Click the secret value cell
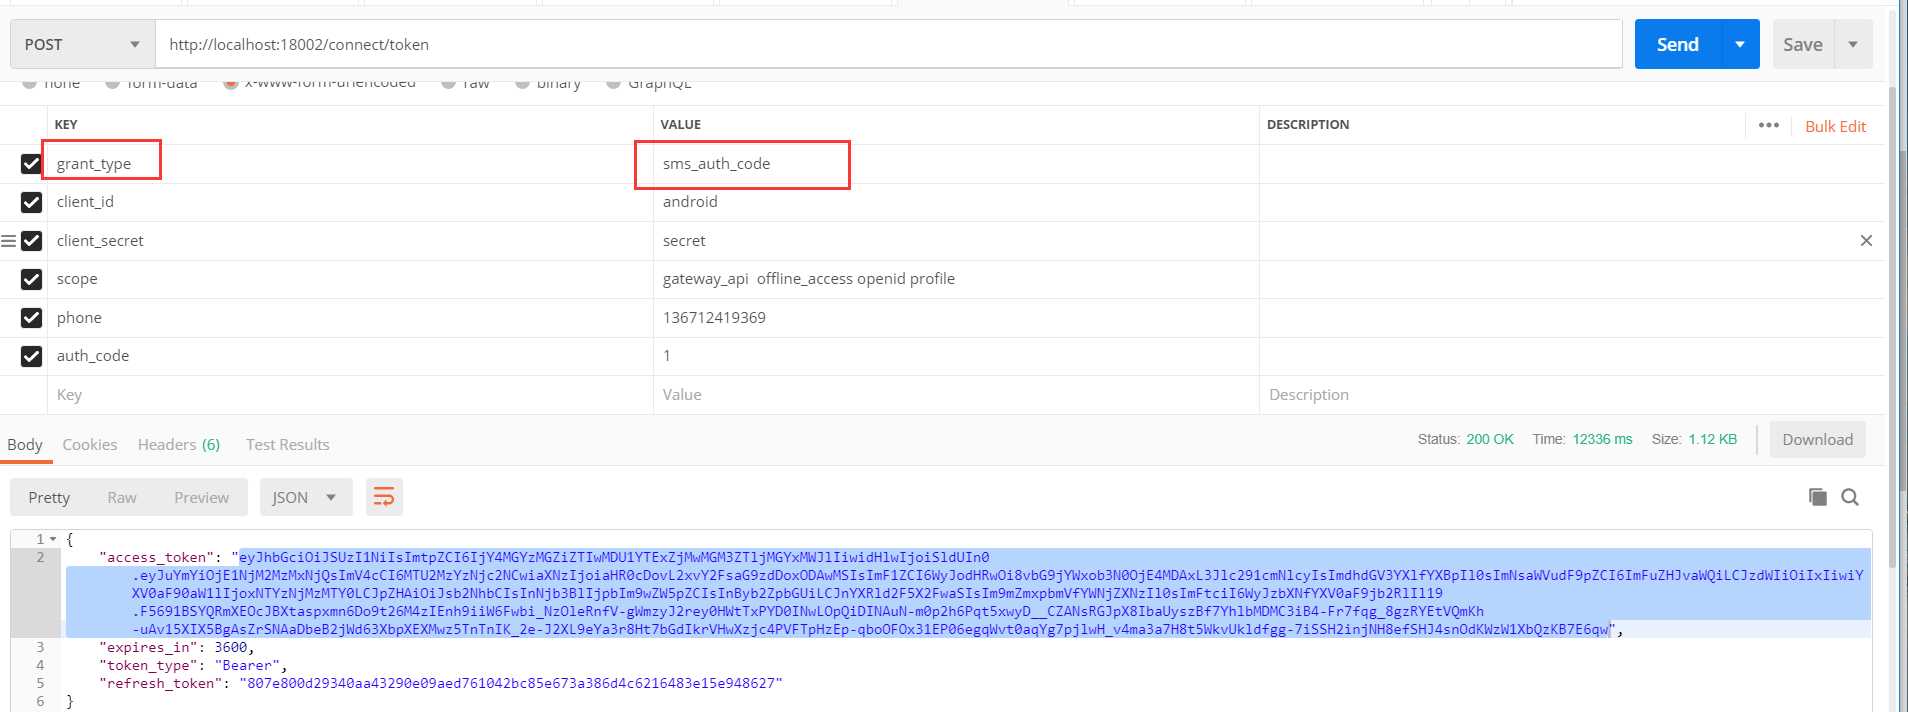The image size is (1908, 712). tap(956, 241)
